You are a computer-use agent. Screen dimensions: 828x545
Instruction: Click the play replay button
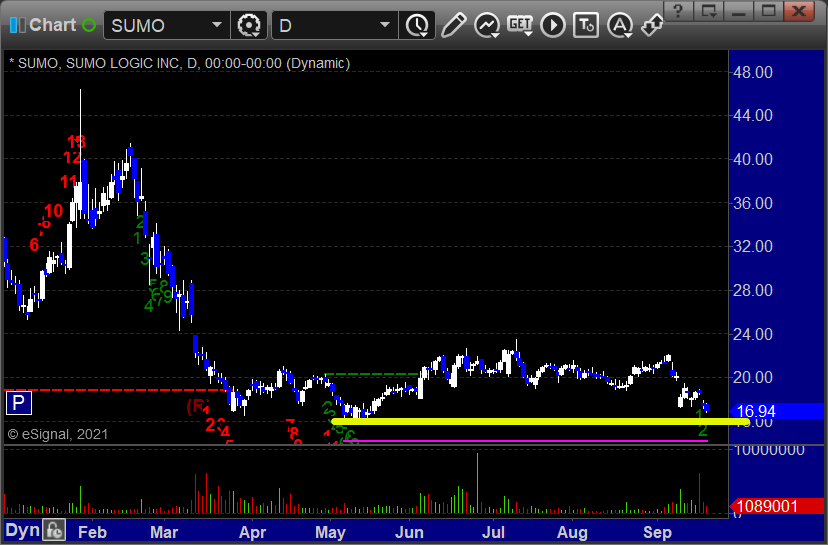tap(553, 25)
